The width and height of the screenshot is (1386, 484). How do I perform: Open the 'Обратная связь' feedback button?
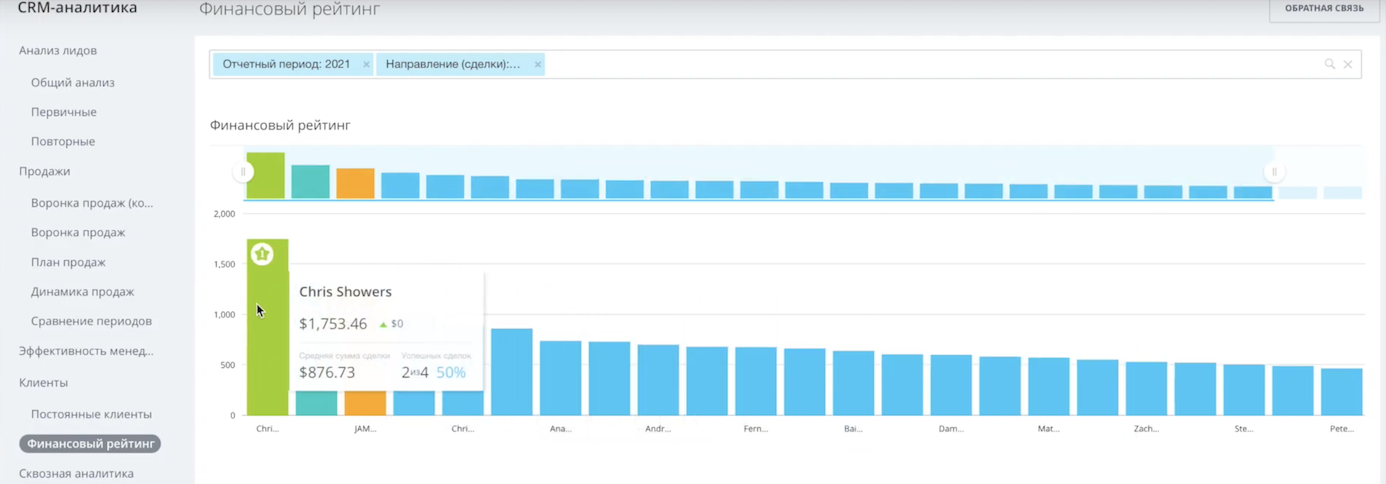coord(1324,9)
